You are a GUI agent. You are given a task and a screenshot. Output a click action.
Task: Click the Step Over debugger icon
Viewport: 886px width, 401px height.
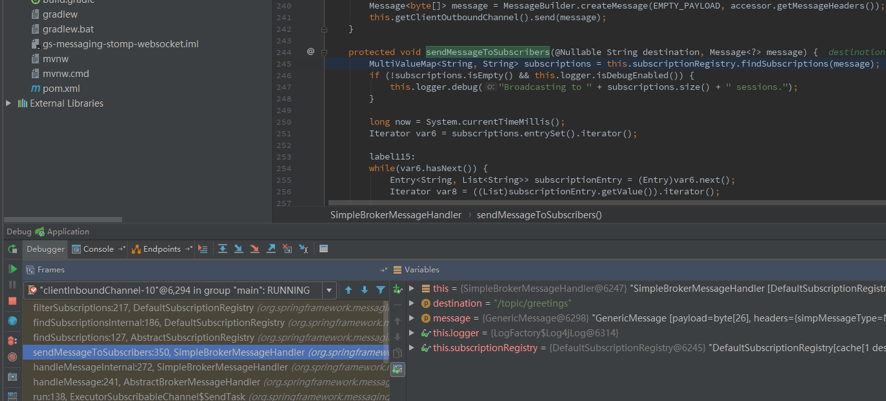pos(222,249)
